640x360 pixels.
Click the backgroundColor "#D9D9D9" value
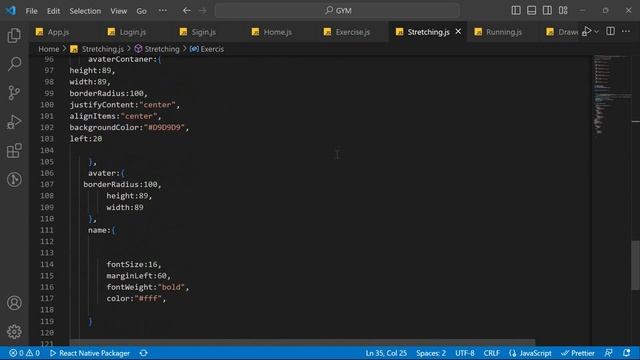click(164, 127)
